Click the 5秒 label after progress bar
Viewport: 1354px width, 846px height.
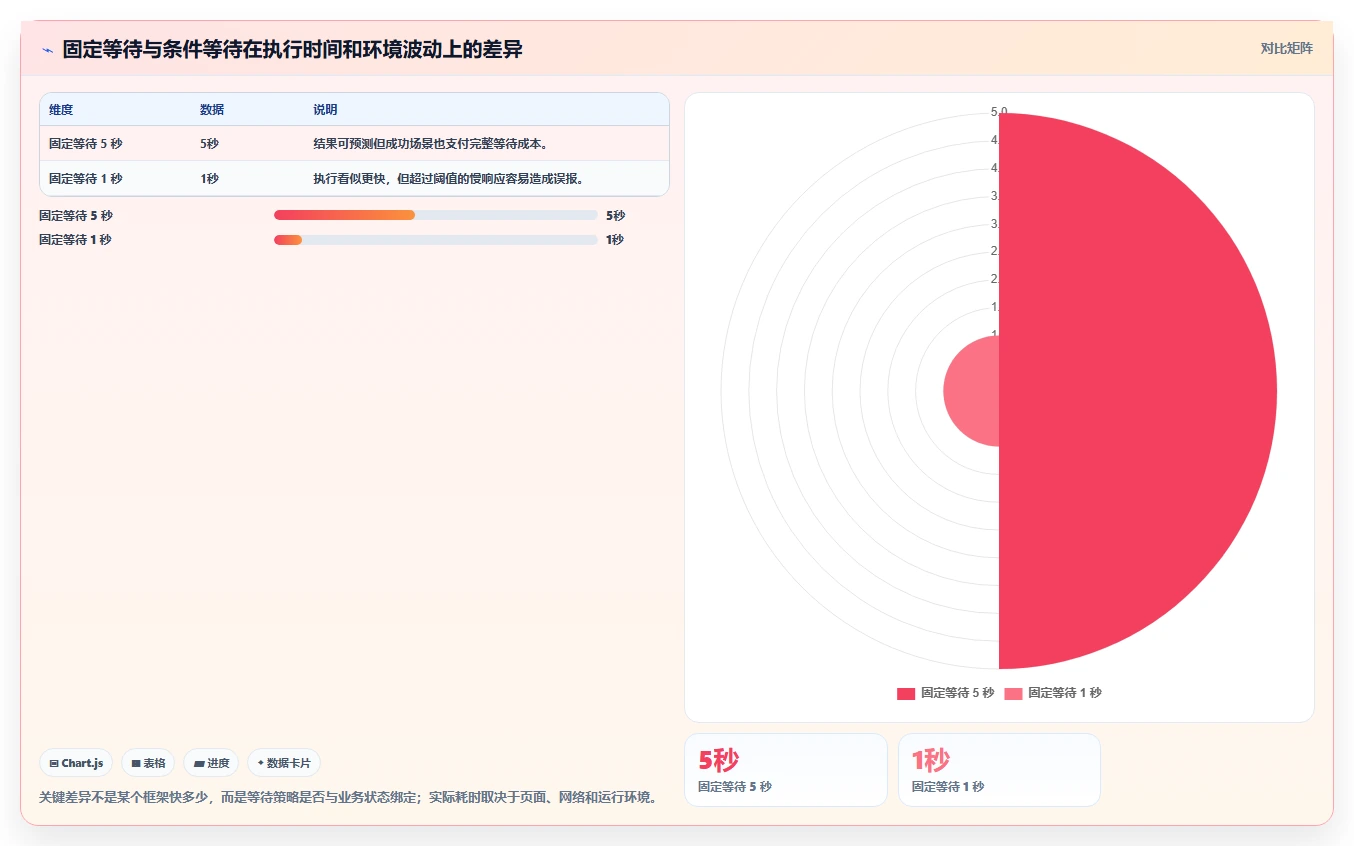click(x=615, y=215)
